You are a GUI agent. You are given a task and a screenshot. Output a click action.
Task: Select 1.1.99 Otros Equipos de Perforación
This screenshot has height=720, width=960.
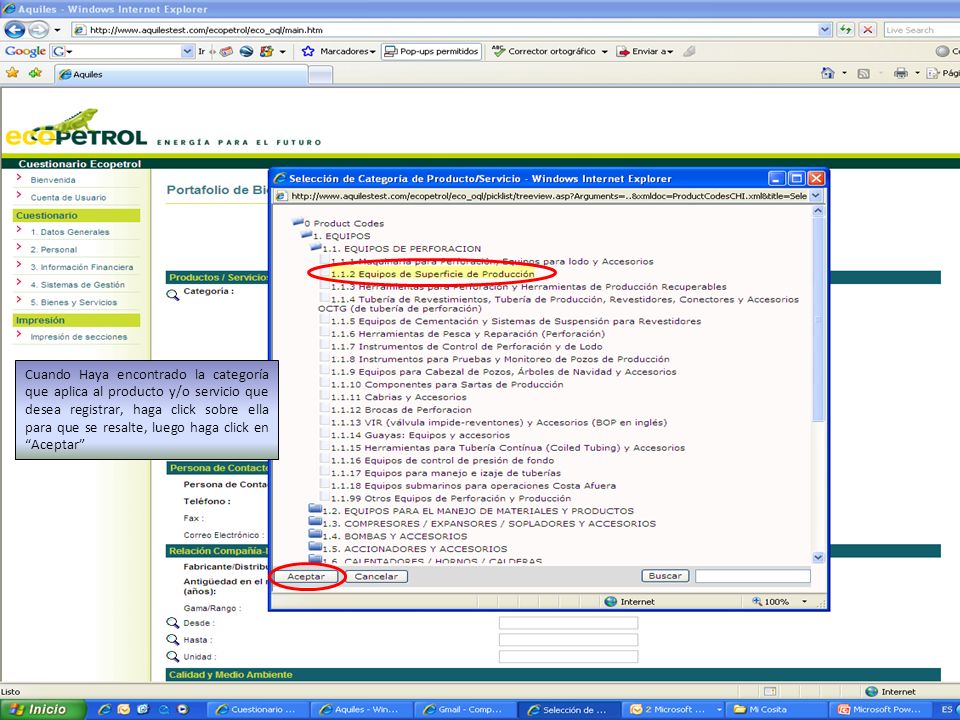pos(451,498)
